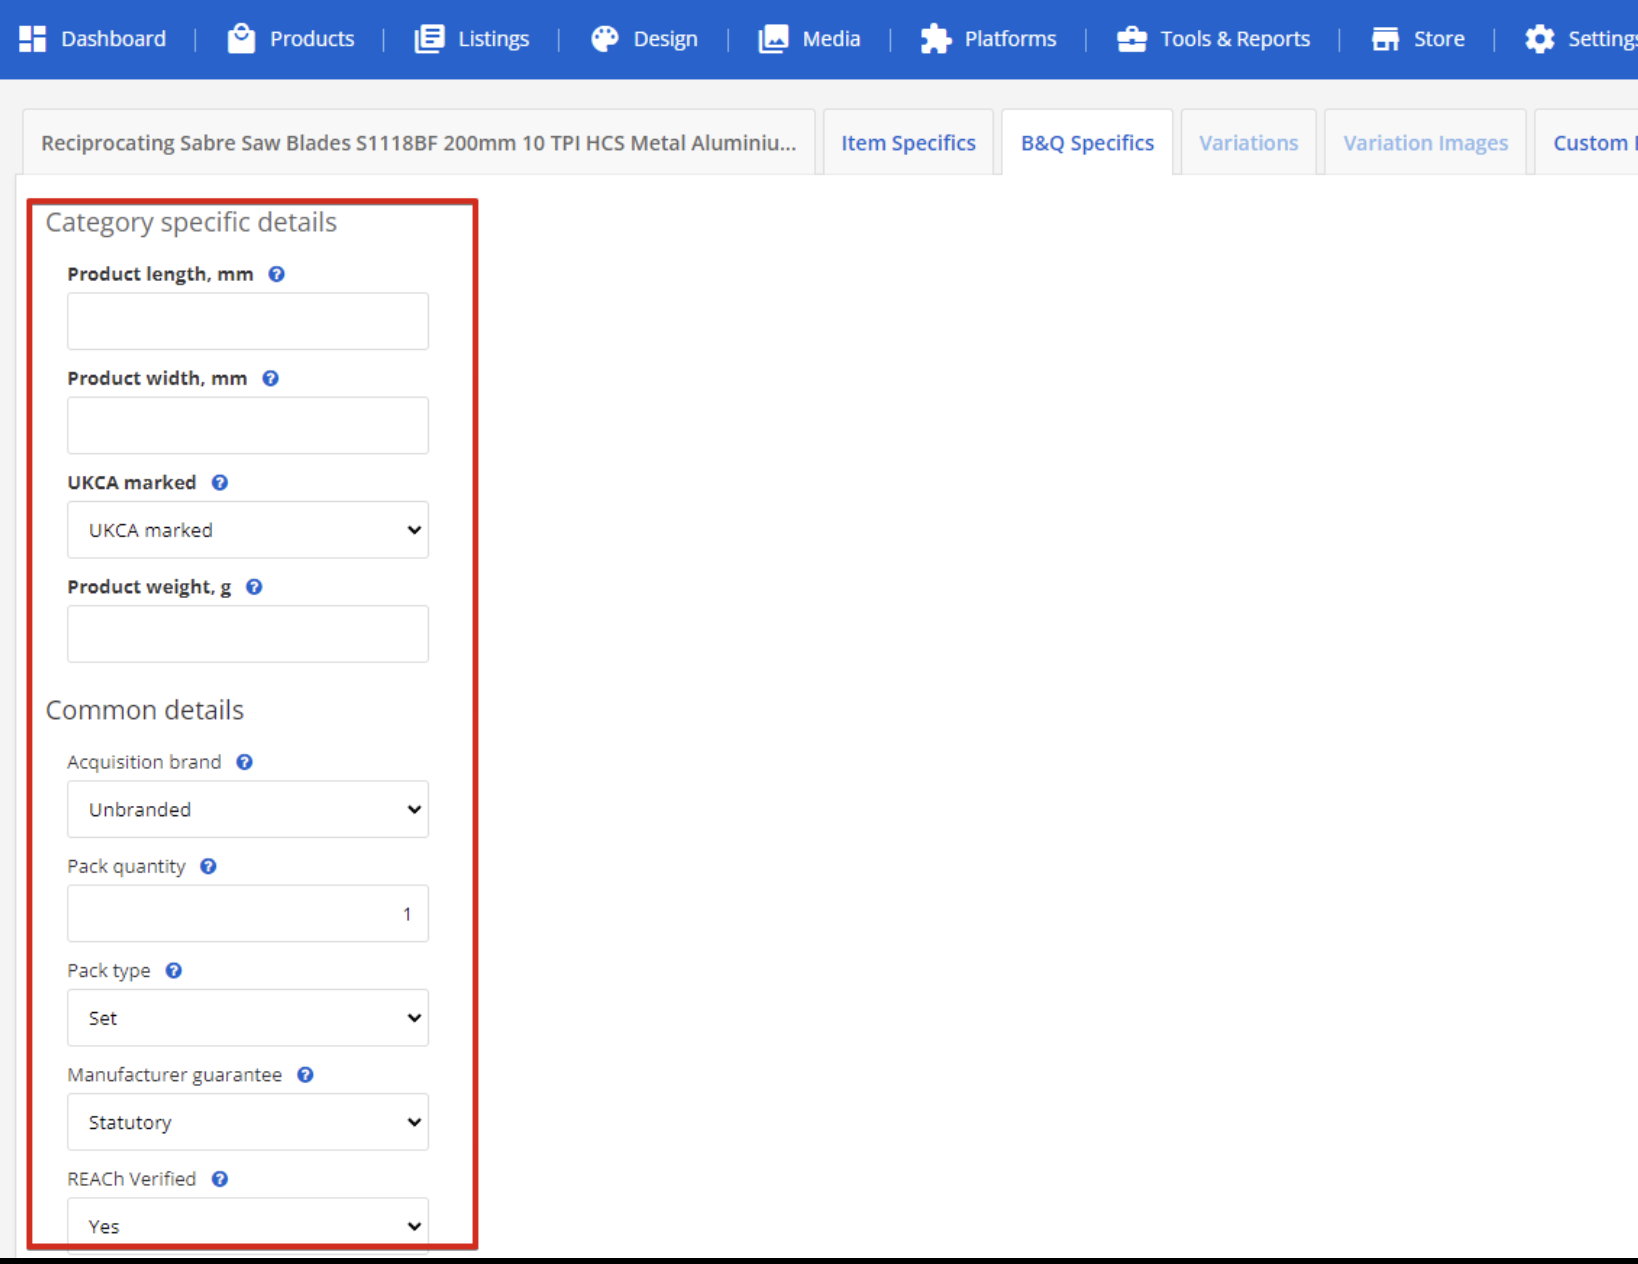Image resolution: width=1638 pixels, height=1264 pixels.
Task: Open the Tools & Reports menu
Action: (1214, 39)
